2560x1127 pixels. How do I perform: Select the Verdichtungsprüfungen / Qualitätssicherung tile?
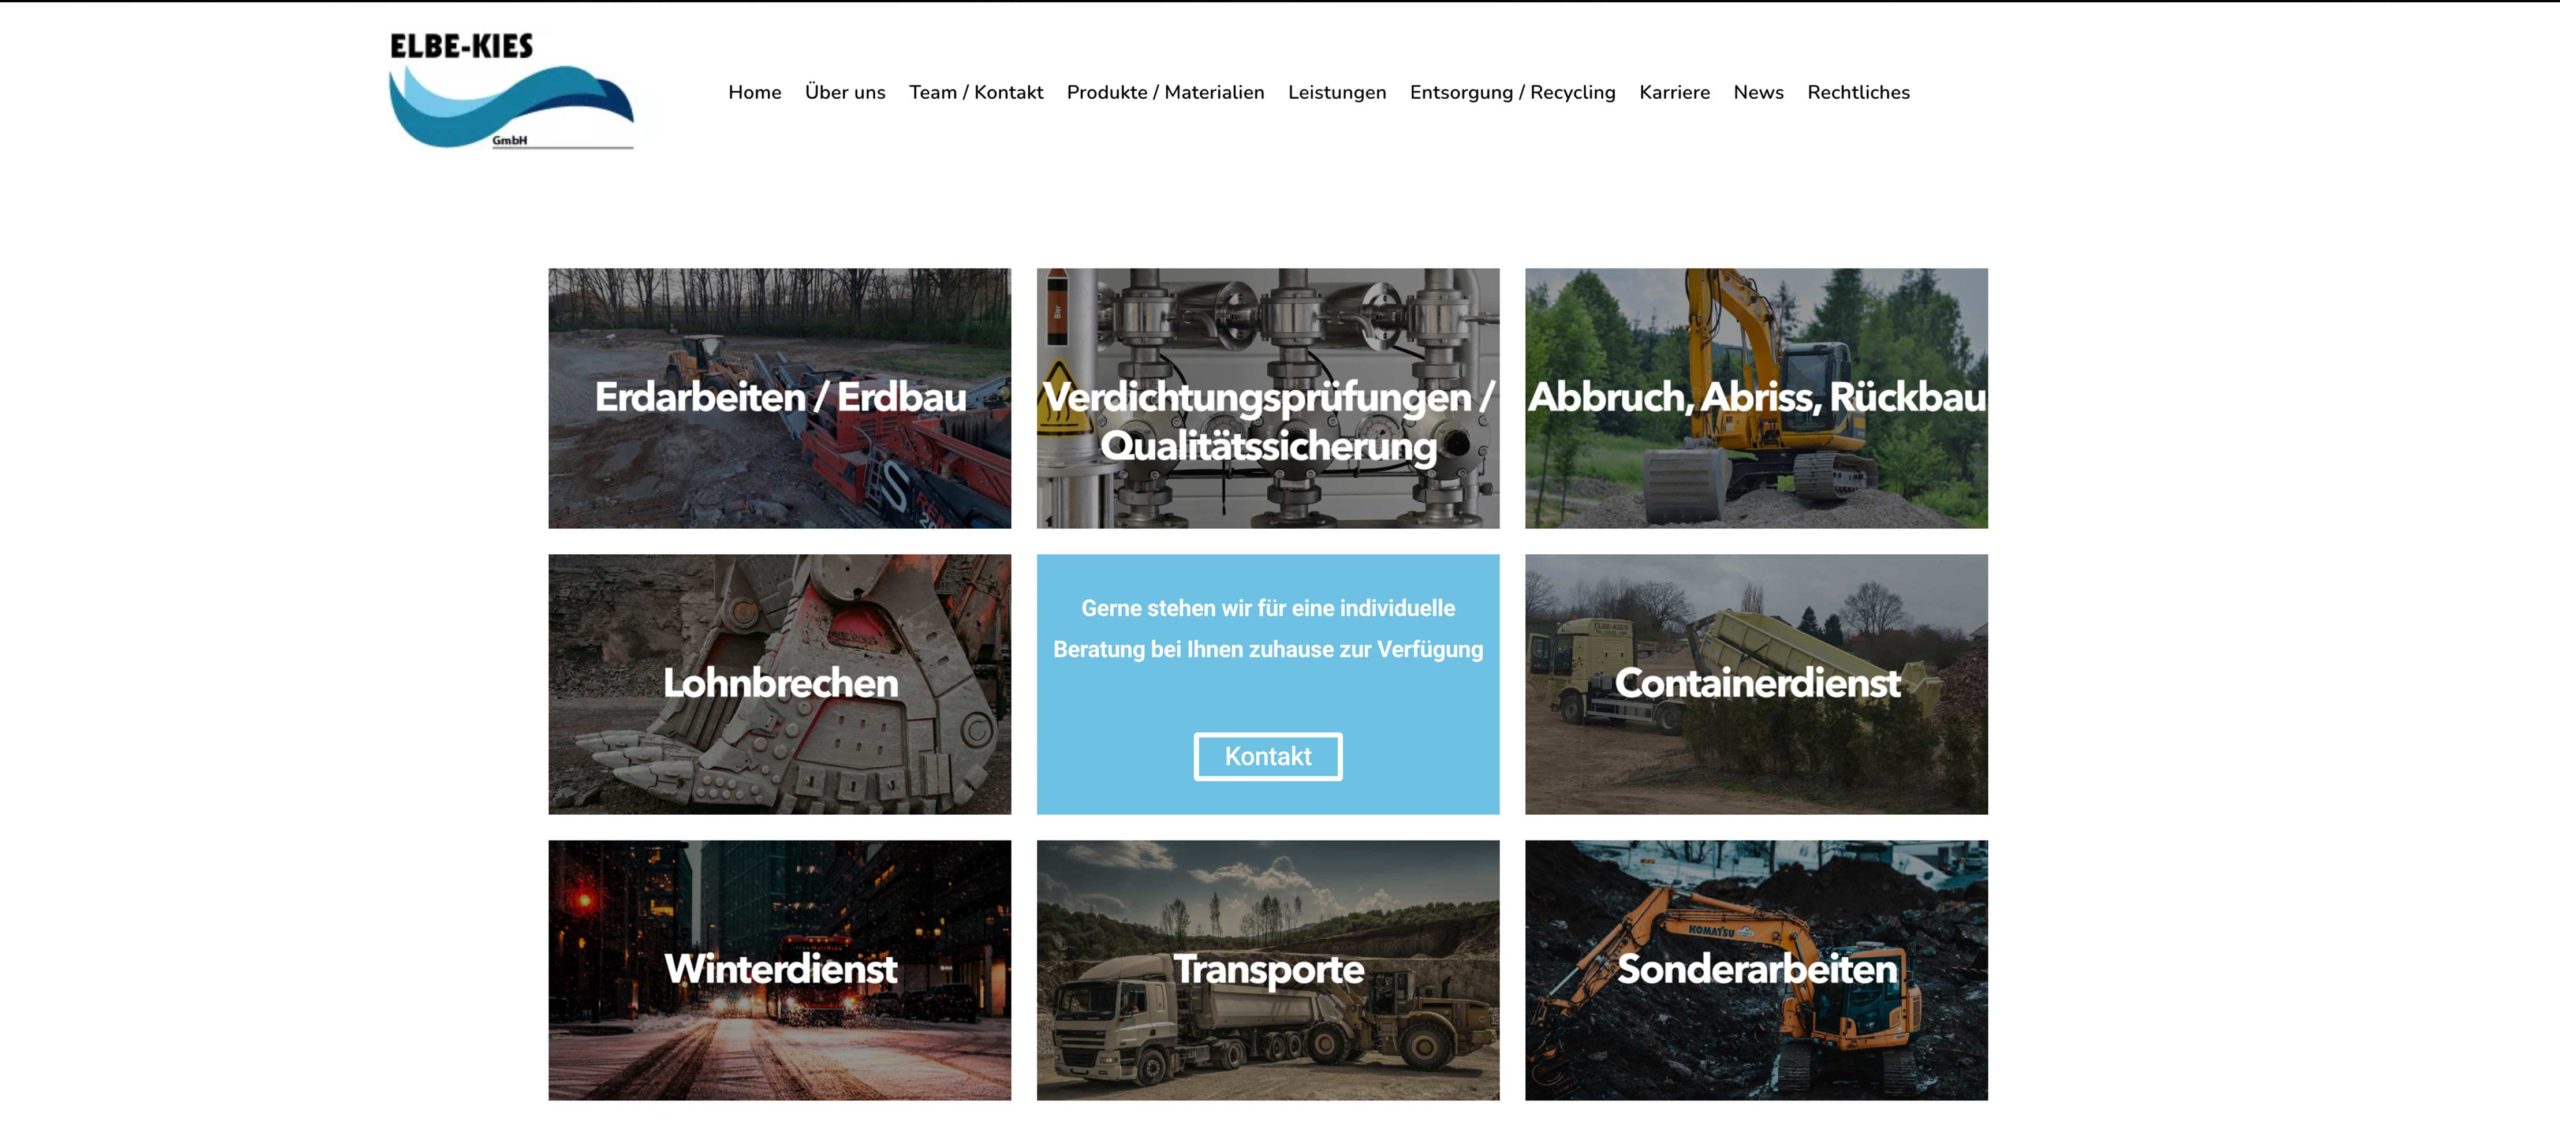coord(1268,398)
